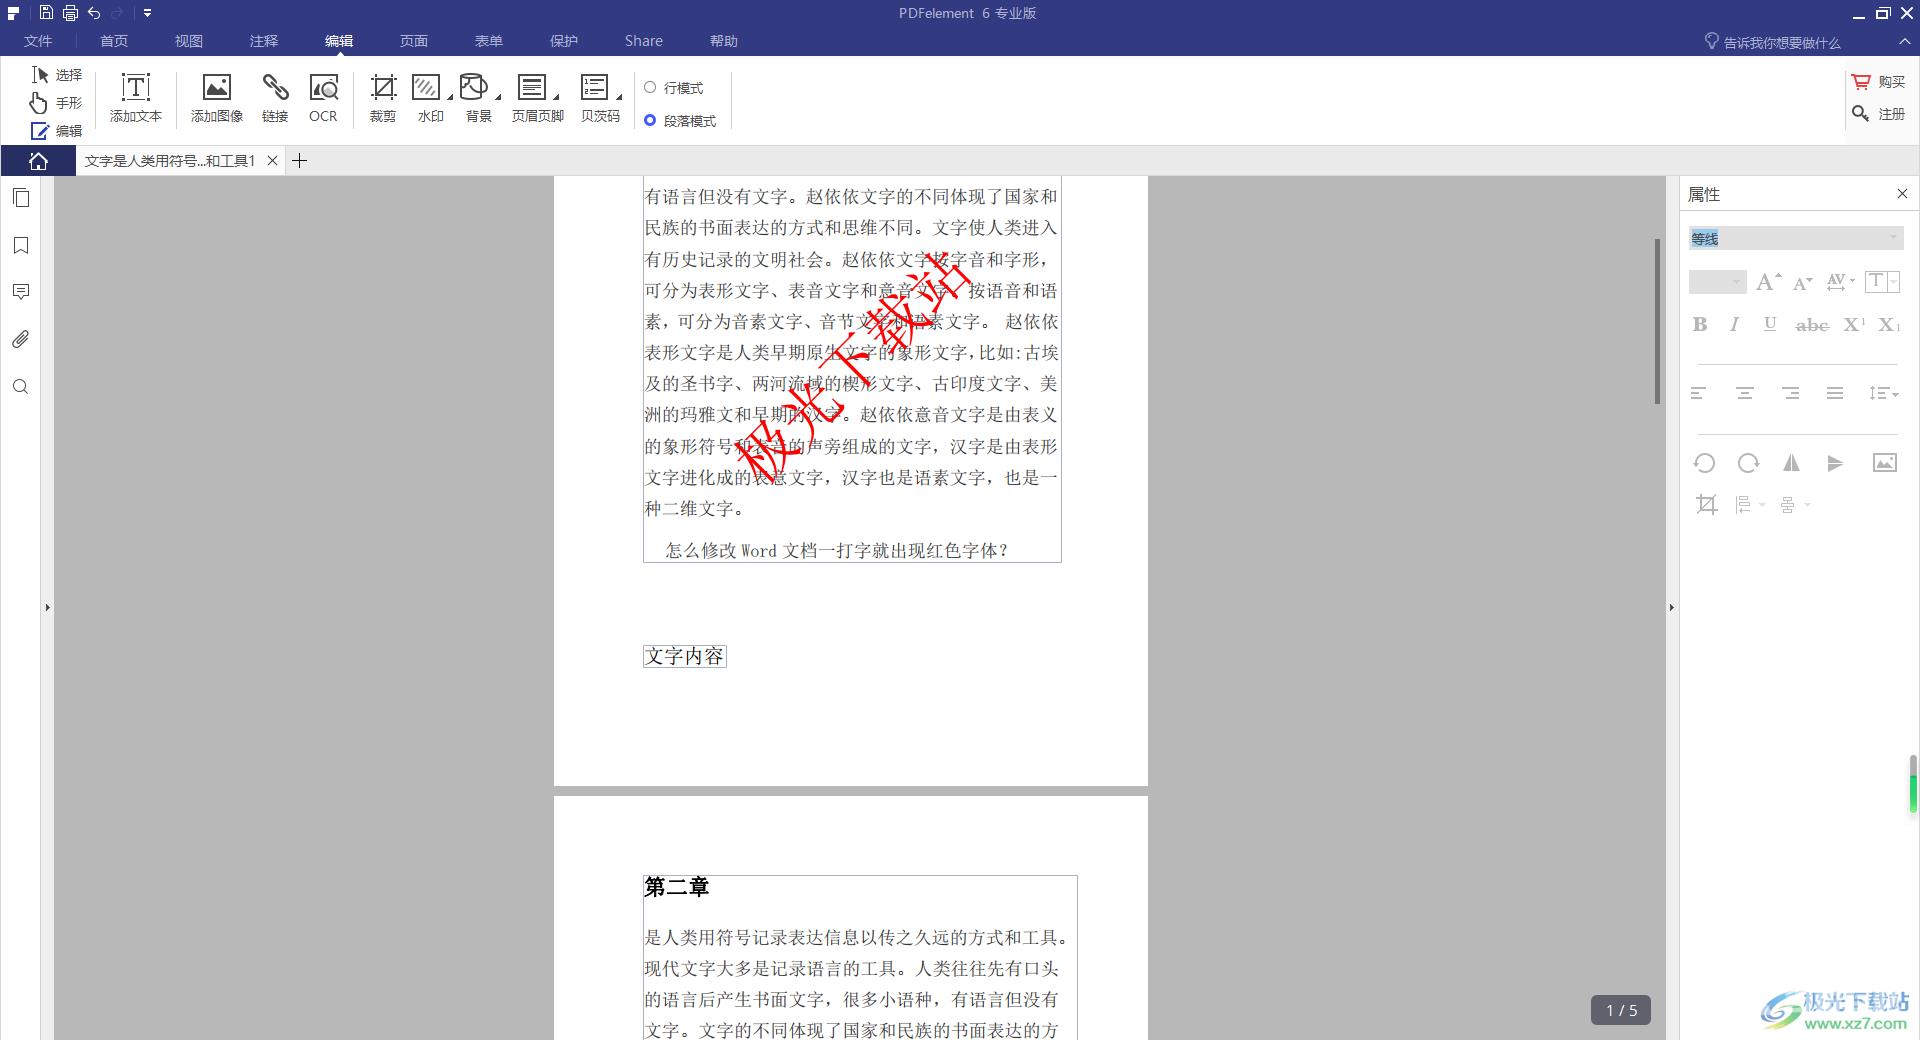Close the 属性 (Properties) panel
This screenshot has width=1920, height=1040.
pos(1902,194)
